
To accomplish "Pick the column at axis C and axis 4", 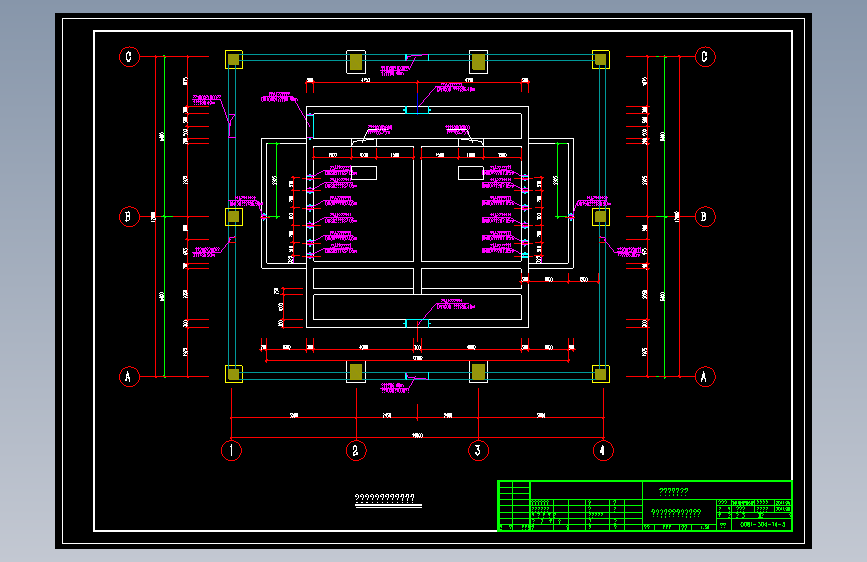I will pyautogui.click(x=601, y=60).
